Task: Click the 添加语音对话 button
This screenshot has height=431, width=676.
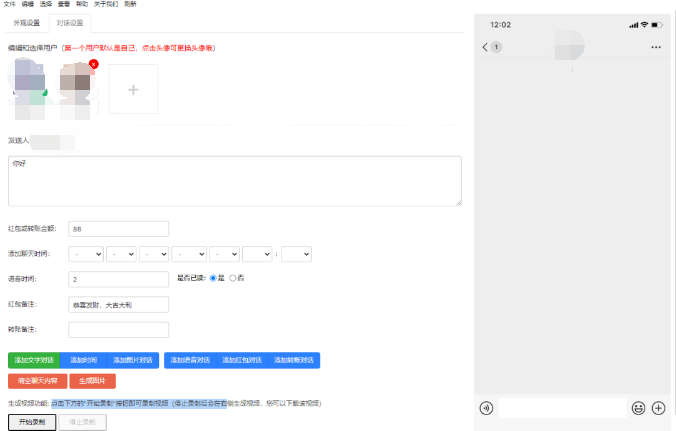Action: coord(190,360)
